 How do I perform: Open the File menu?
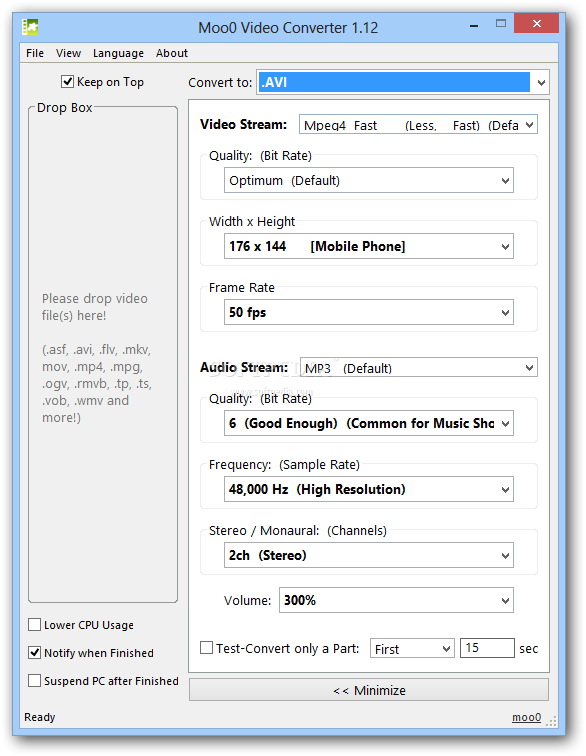pos(35,53)
